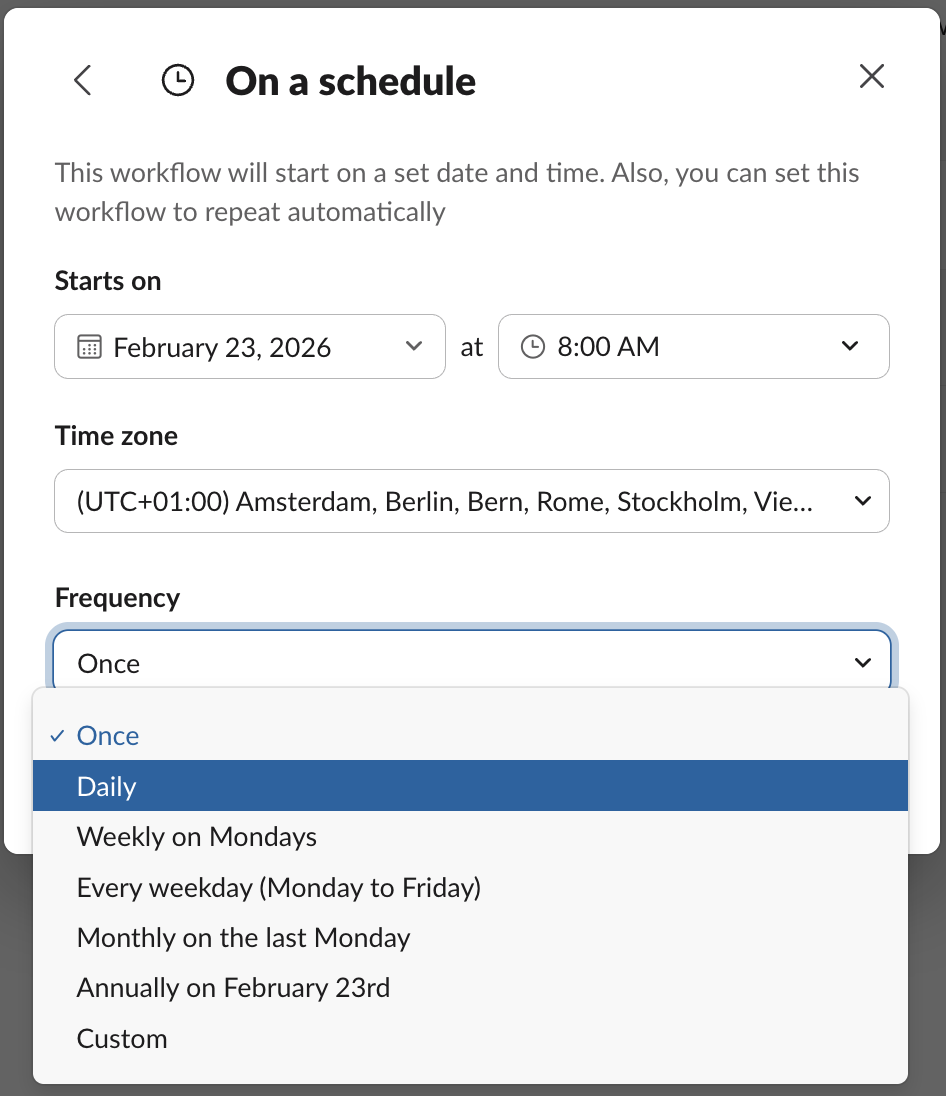Click the calendar icon in the date field
This screenshot has height=1096, width=946.
(x=90, y=347)
